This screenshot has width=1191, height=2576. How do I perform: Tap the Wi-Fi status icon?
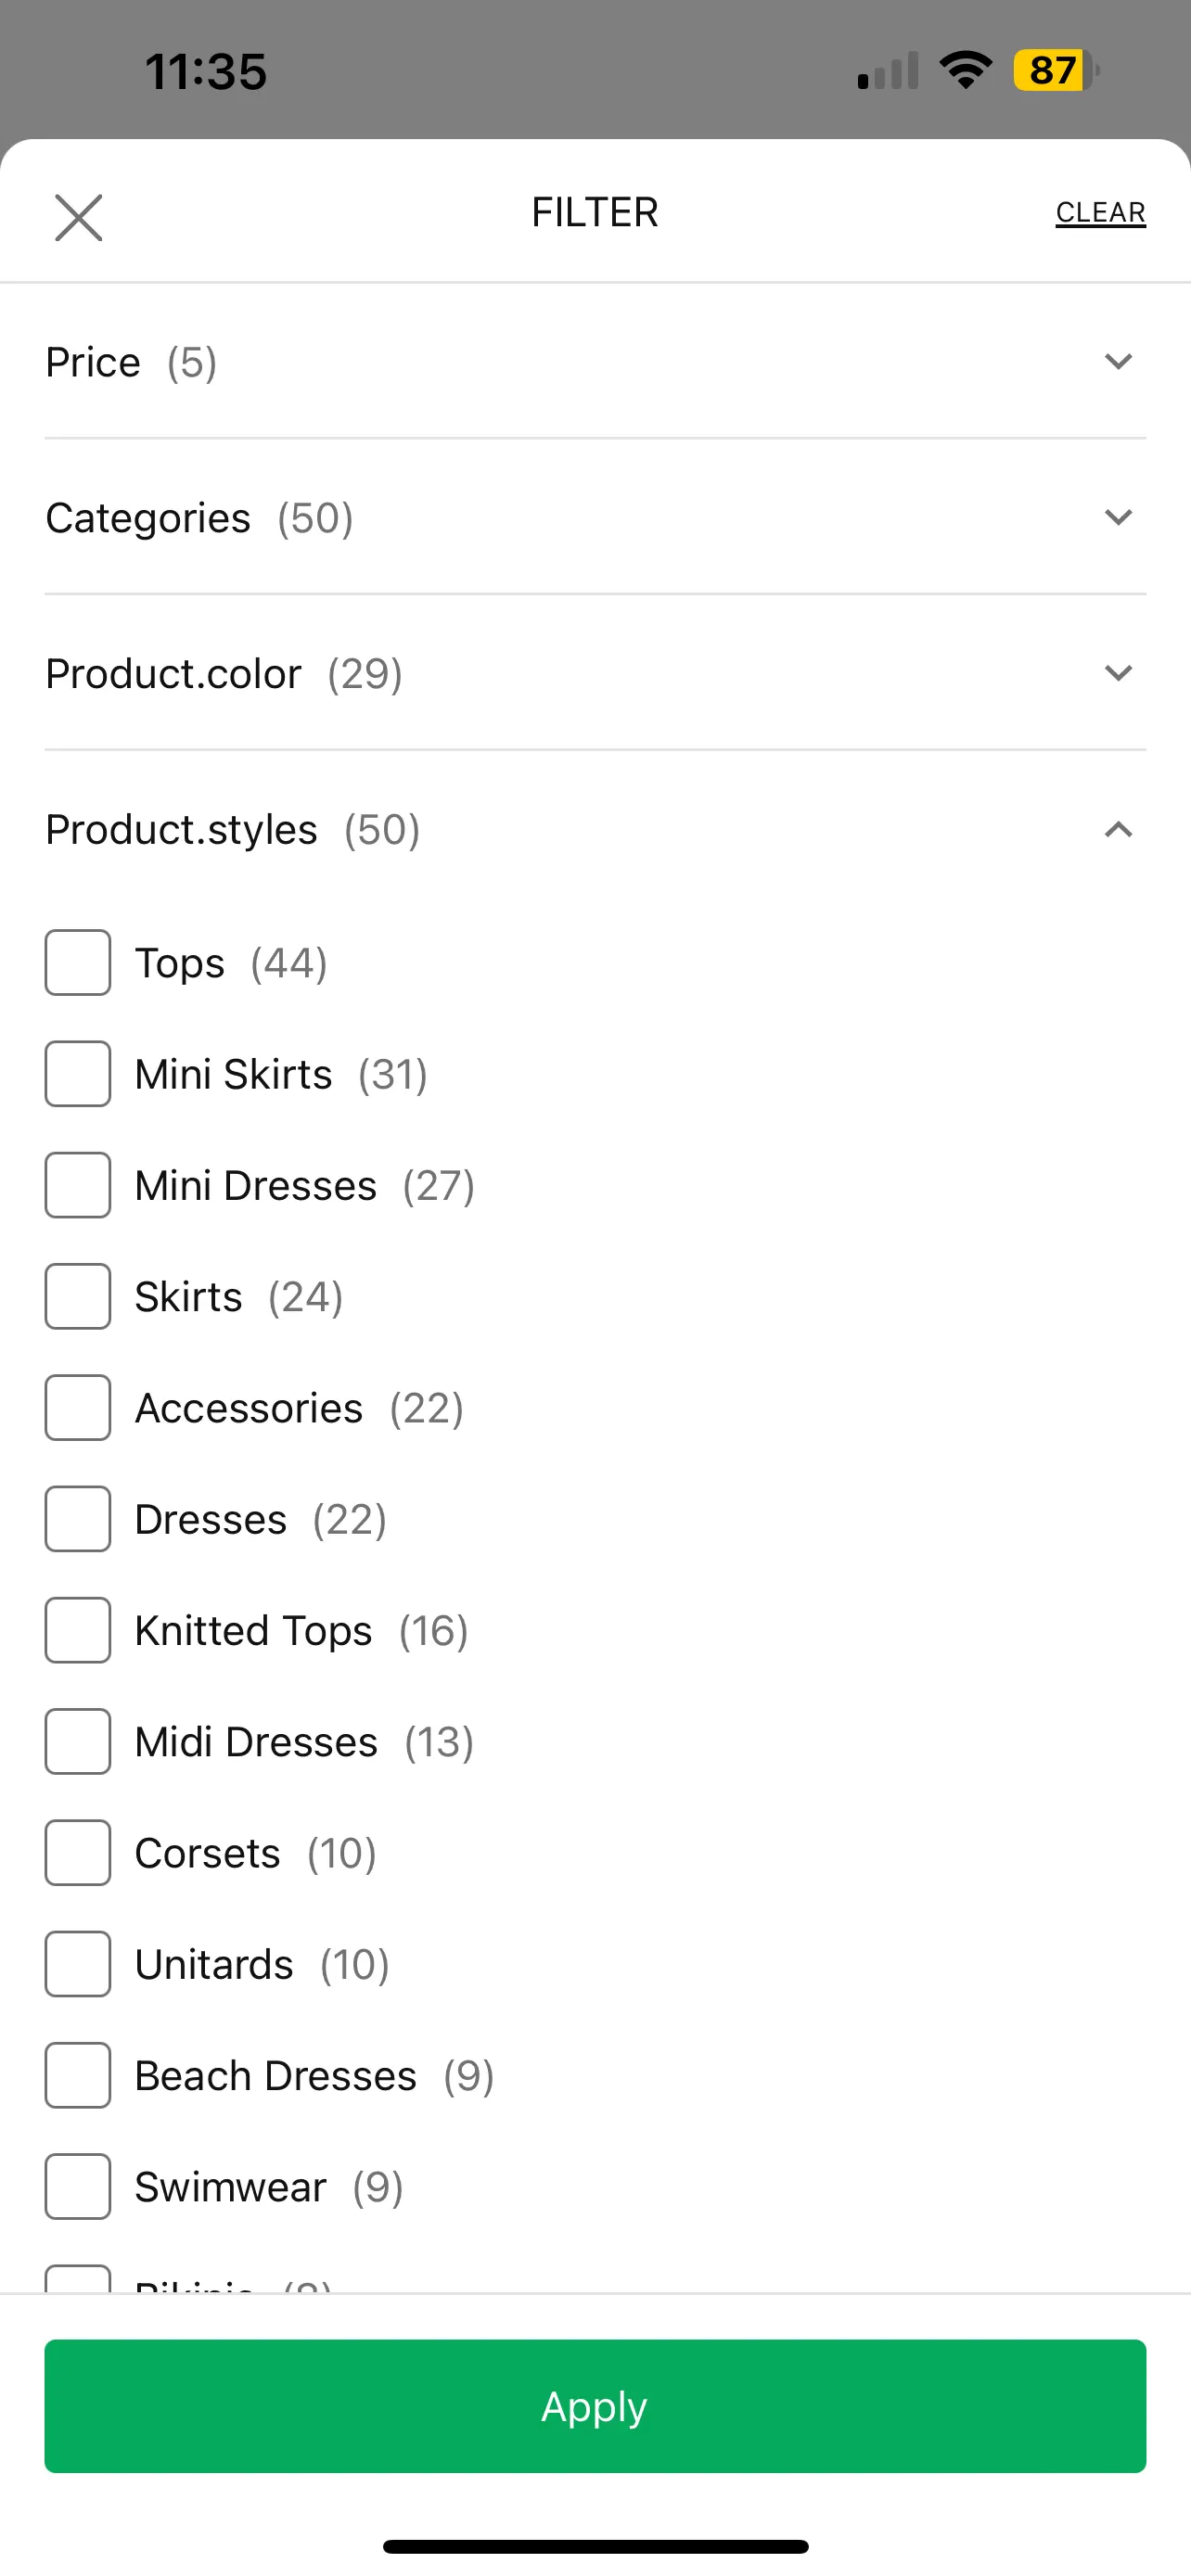[x=965, y=70]
